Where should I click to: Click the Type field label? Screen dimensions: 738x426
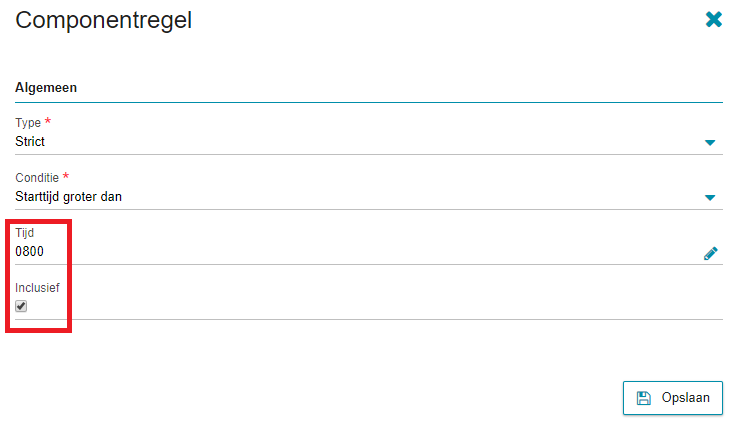[28, 123]
